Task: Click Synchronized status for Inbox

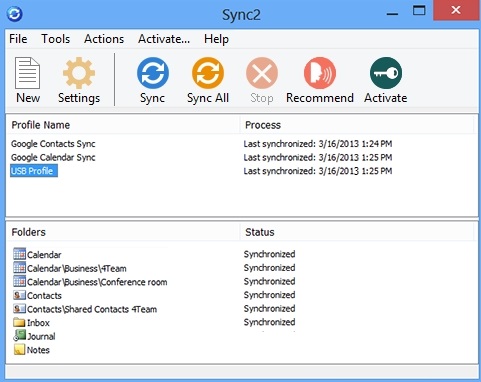Action: pos(269,322)
